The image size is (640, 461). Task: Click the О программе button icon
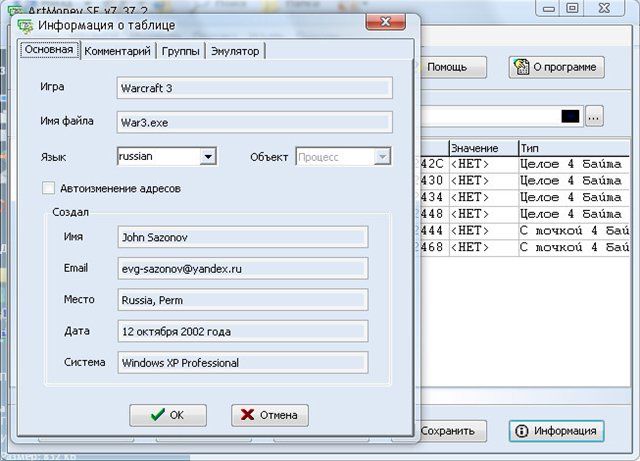(x=521, y=67)
